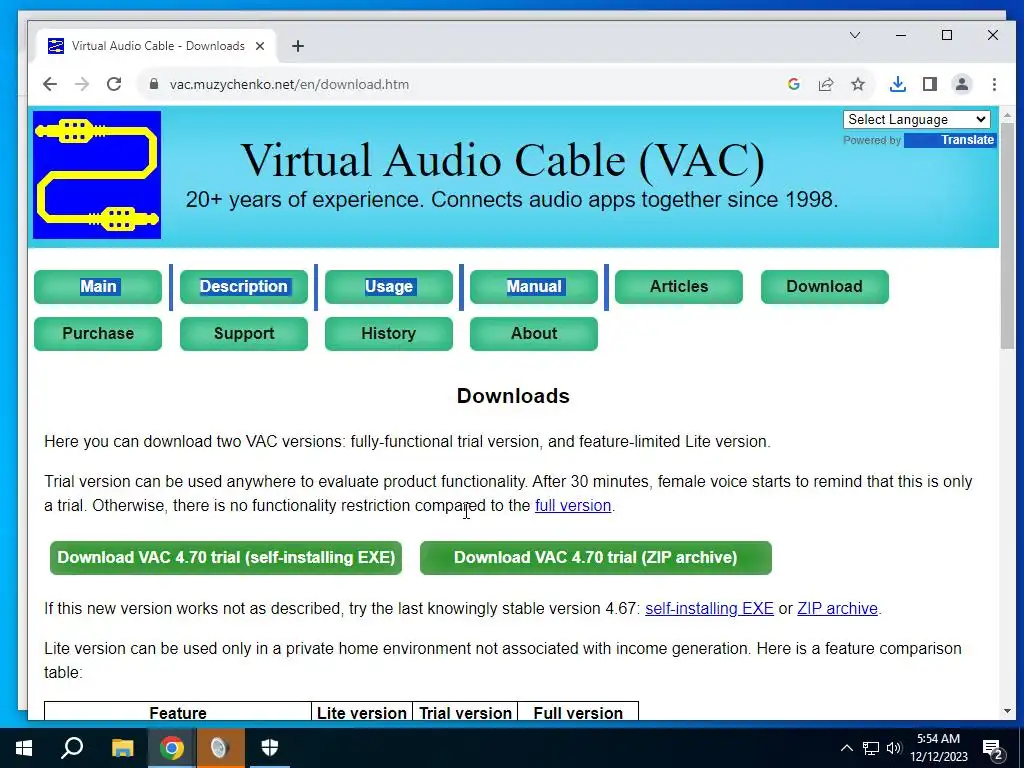Click the network tray icon
Image resolution: width=1024 pixels, height=768 pixels.
pos(871,748)
